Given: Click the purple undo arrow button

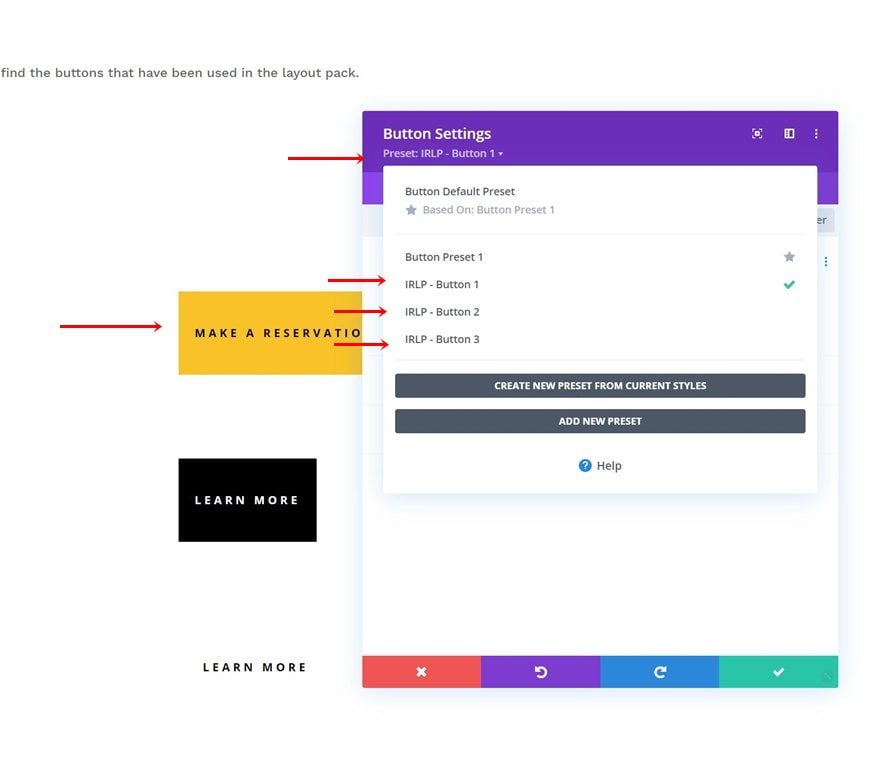Looking at the screenshot, I should pyautogui.click(x=540, y=672).
